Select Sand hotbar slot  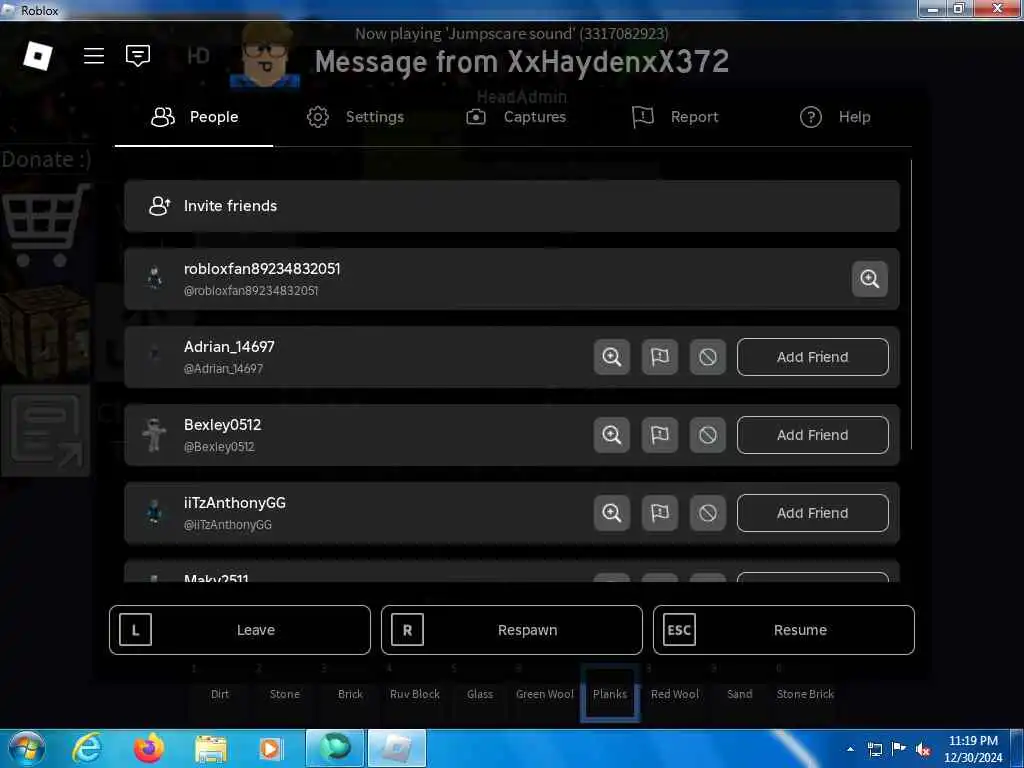click(x=740, y=694)
